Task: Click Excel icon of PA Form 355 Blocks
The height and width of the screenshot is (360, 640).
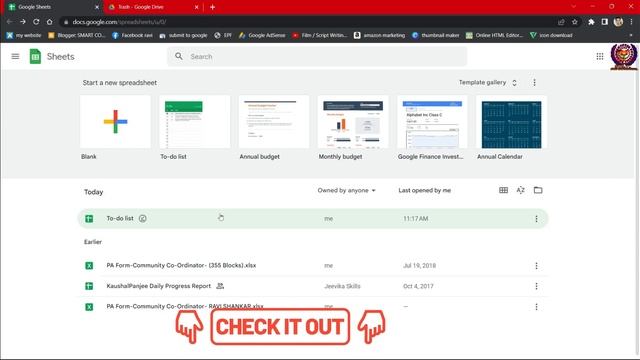Action: (x=89, y=266)
